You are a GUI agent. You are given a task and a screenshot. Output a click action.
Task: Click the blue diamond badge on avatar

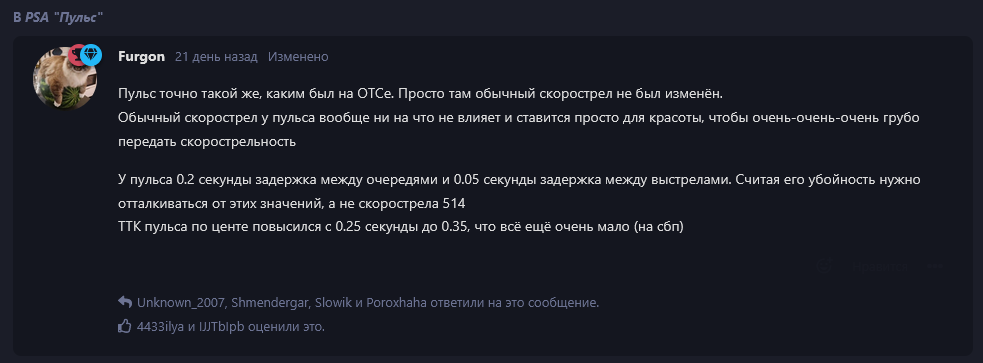coord(91,55)
